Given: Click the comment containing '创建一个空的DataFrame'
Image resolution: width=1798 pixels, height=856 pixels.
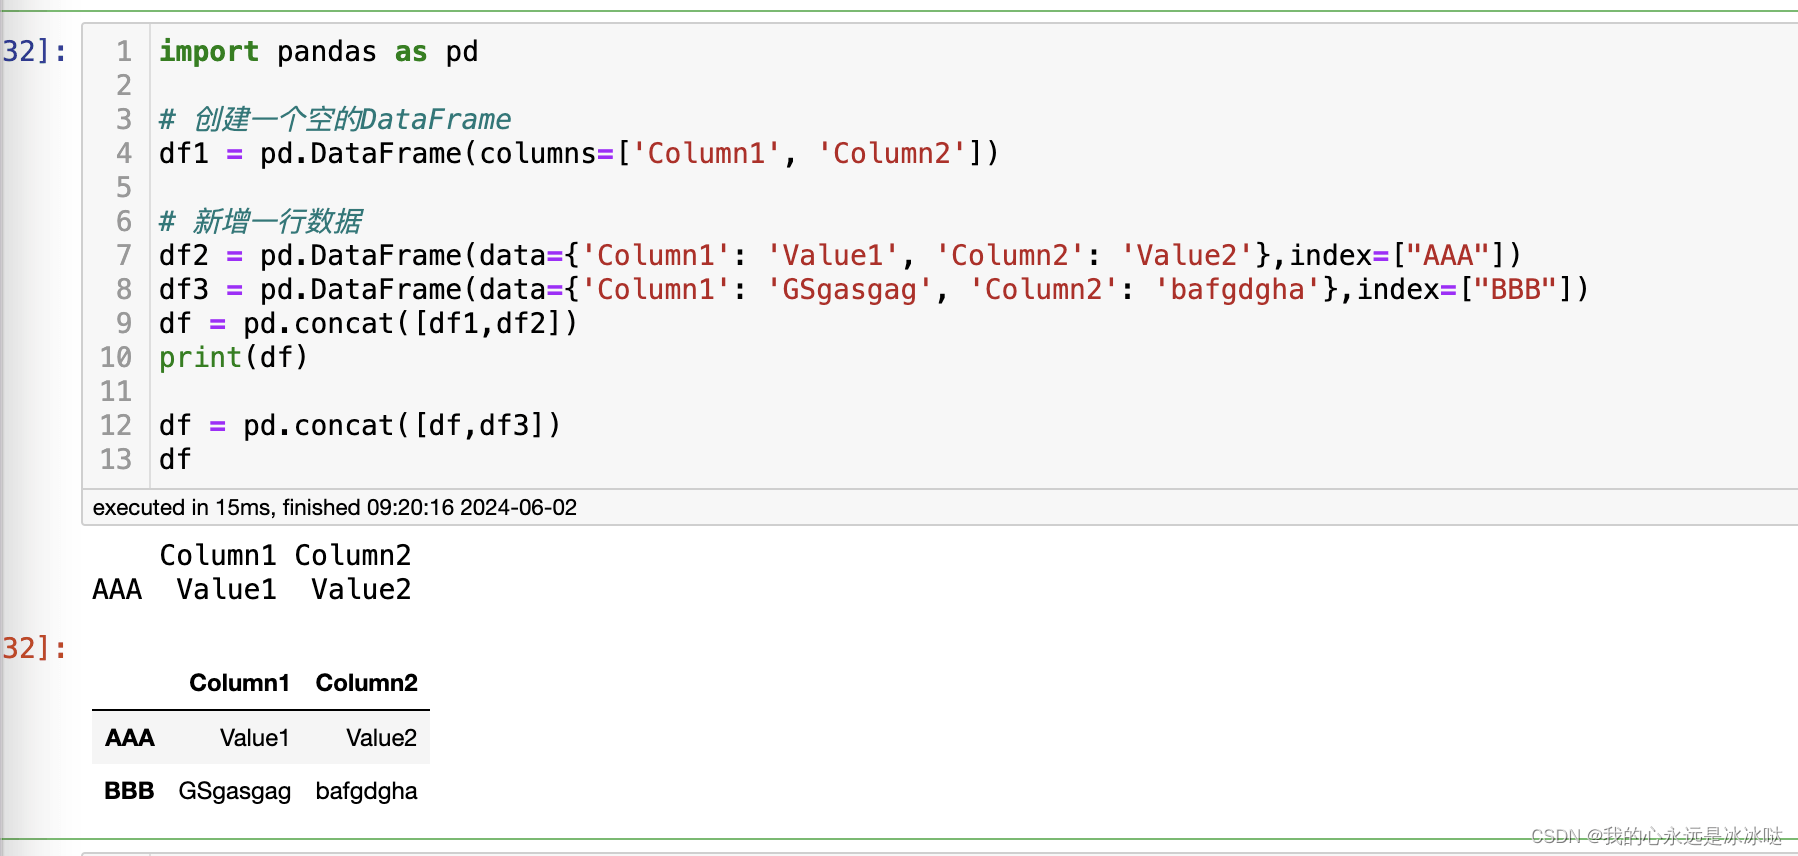Looking at the screenshot, I should (335, 120).
